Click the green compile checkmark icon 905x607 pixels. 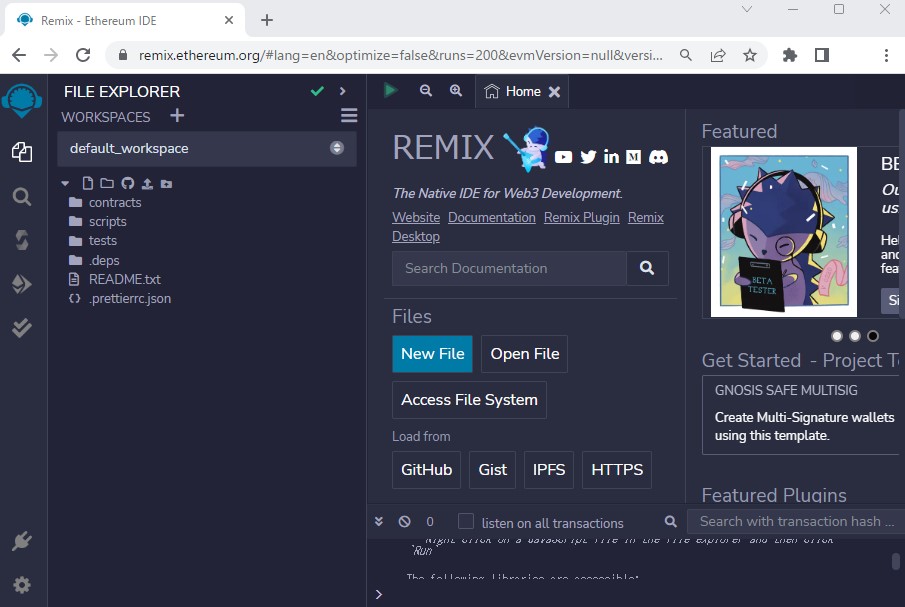[317, 91]
